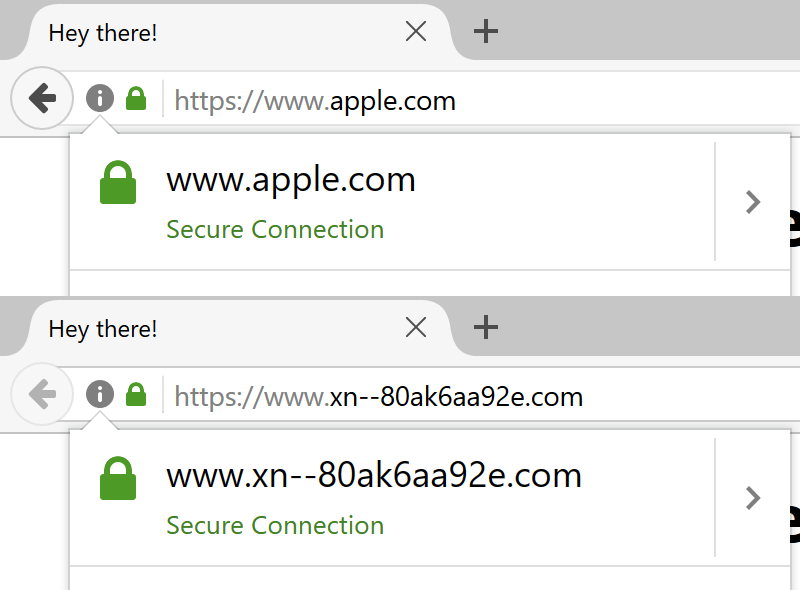The image size is (800, 590).
Task: Open a new tab using the lower plus button
Action: (486, 326)
